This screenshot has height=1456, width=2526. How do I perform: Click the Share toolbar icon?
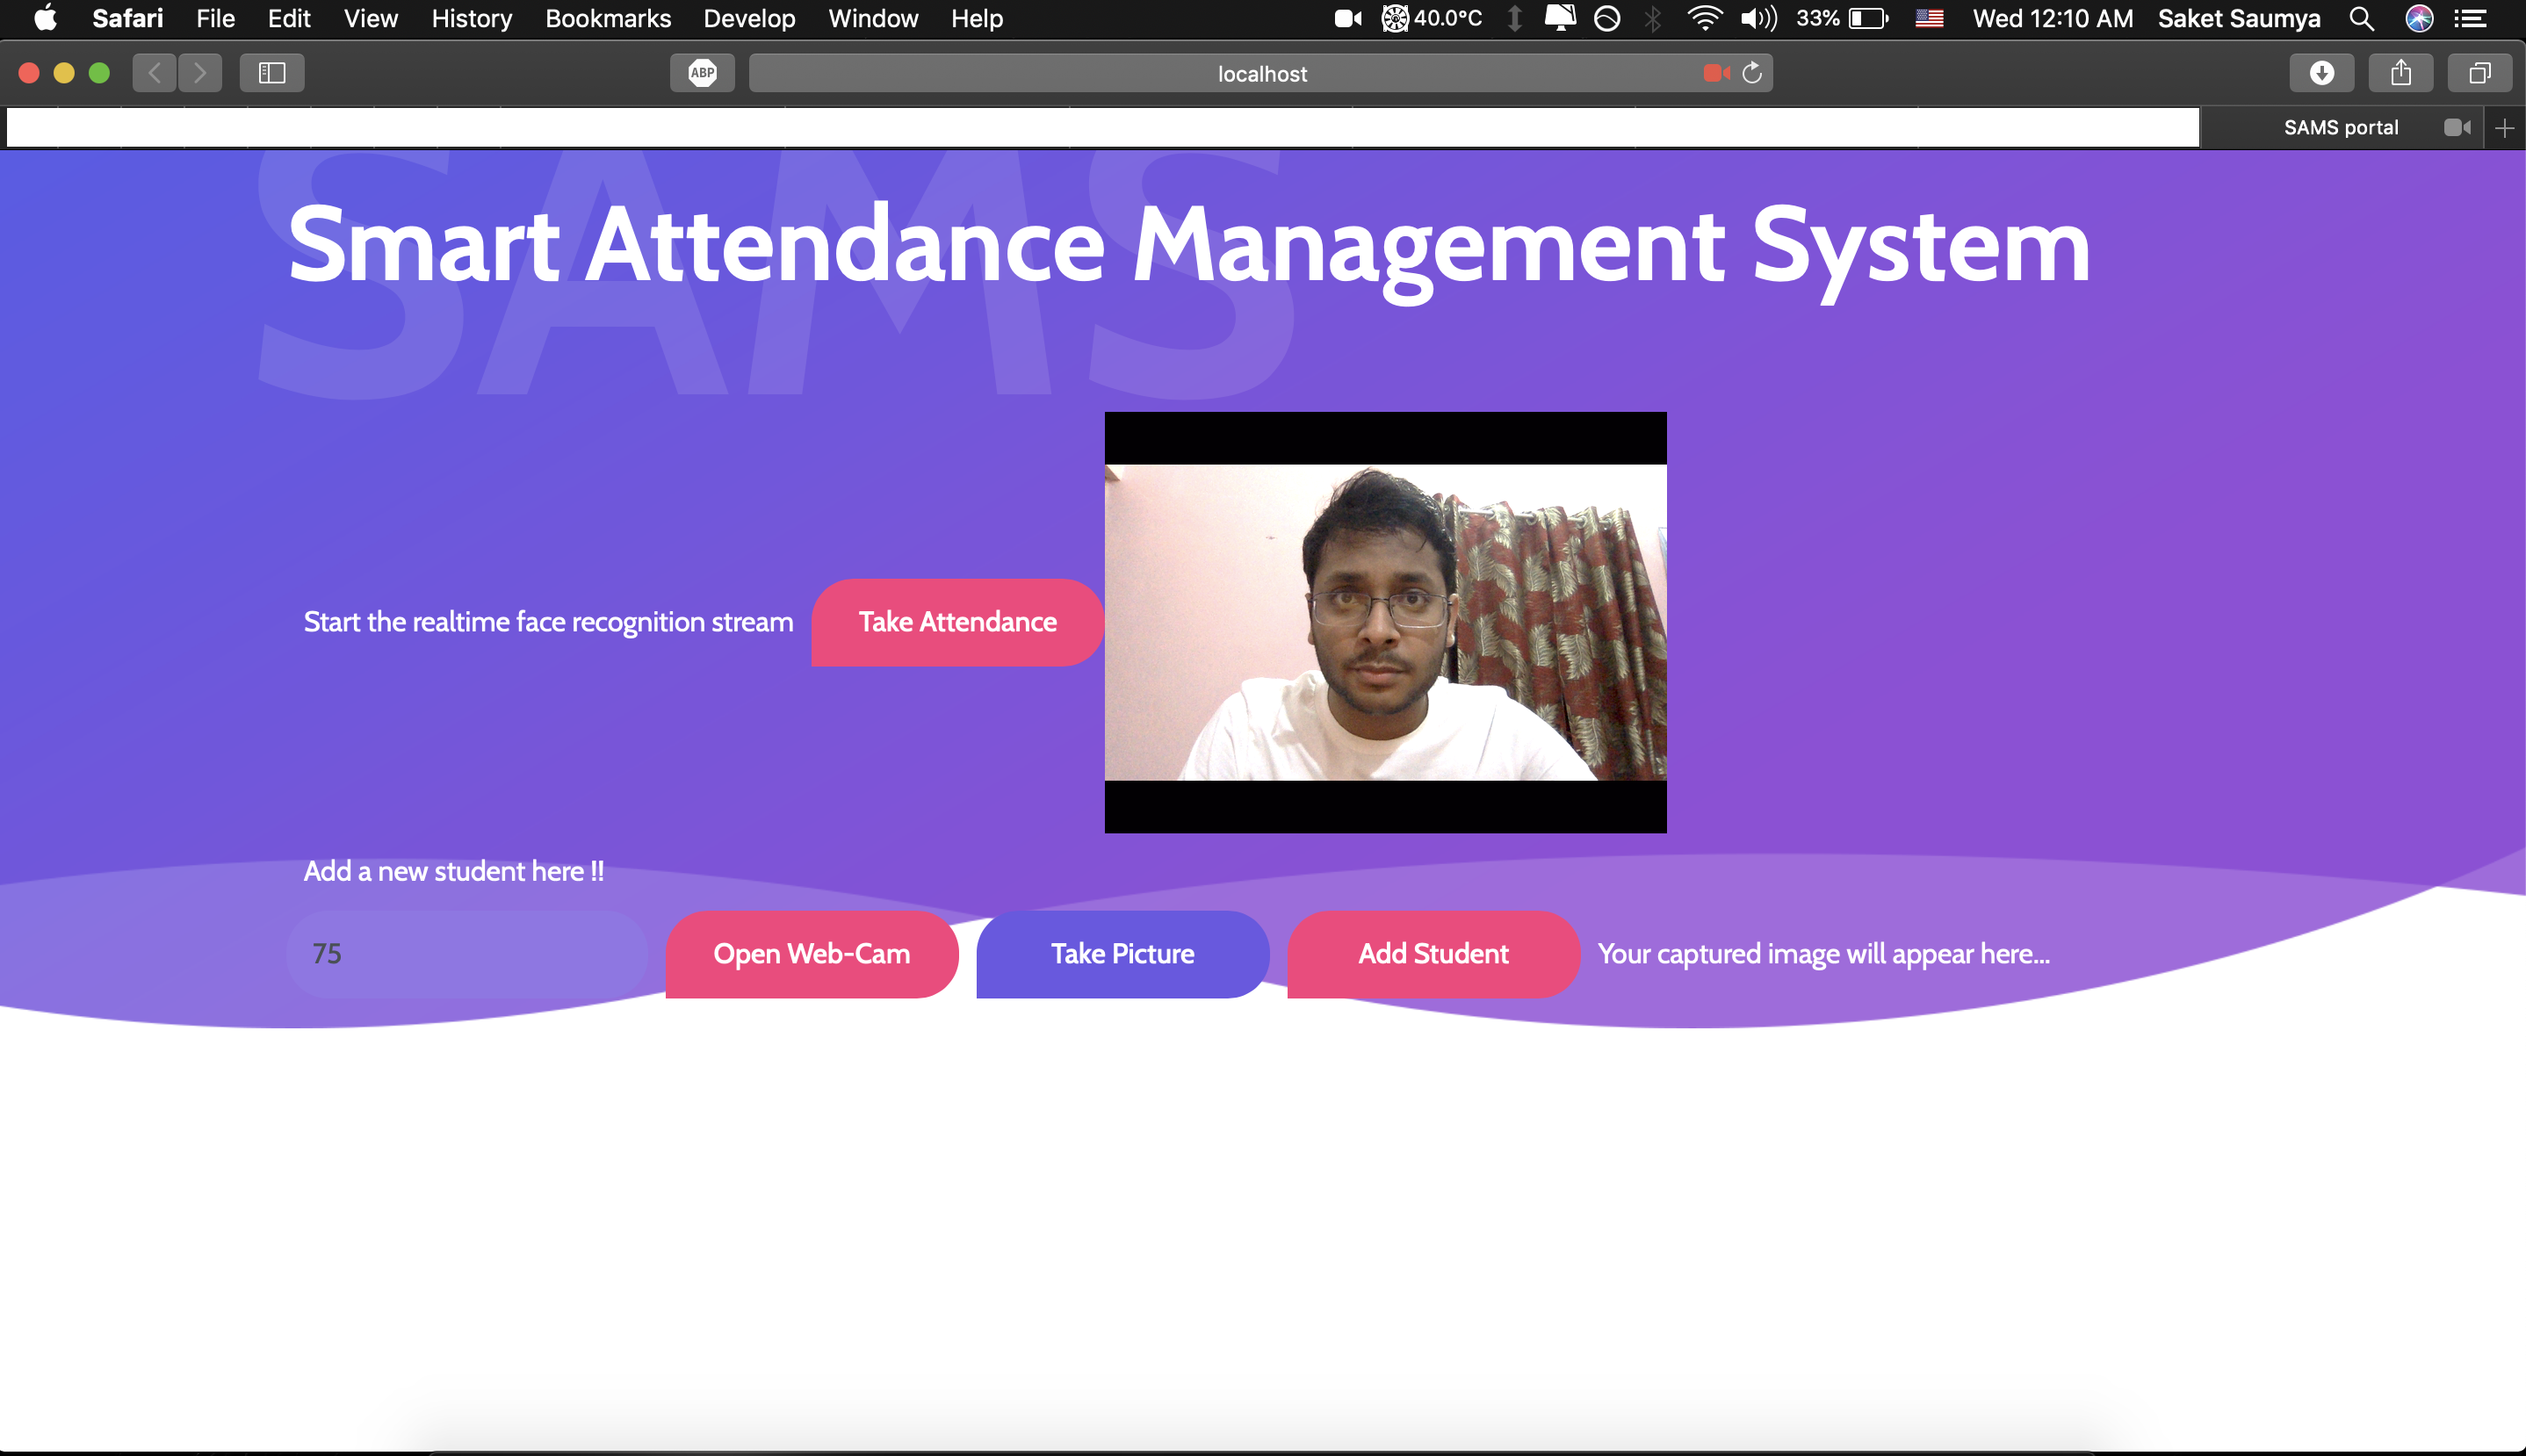[2400, 73]
